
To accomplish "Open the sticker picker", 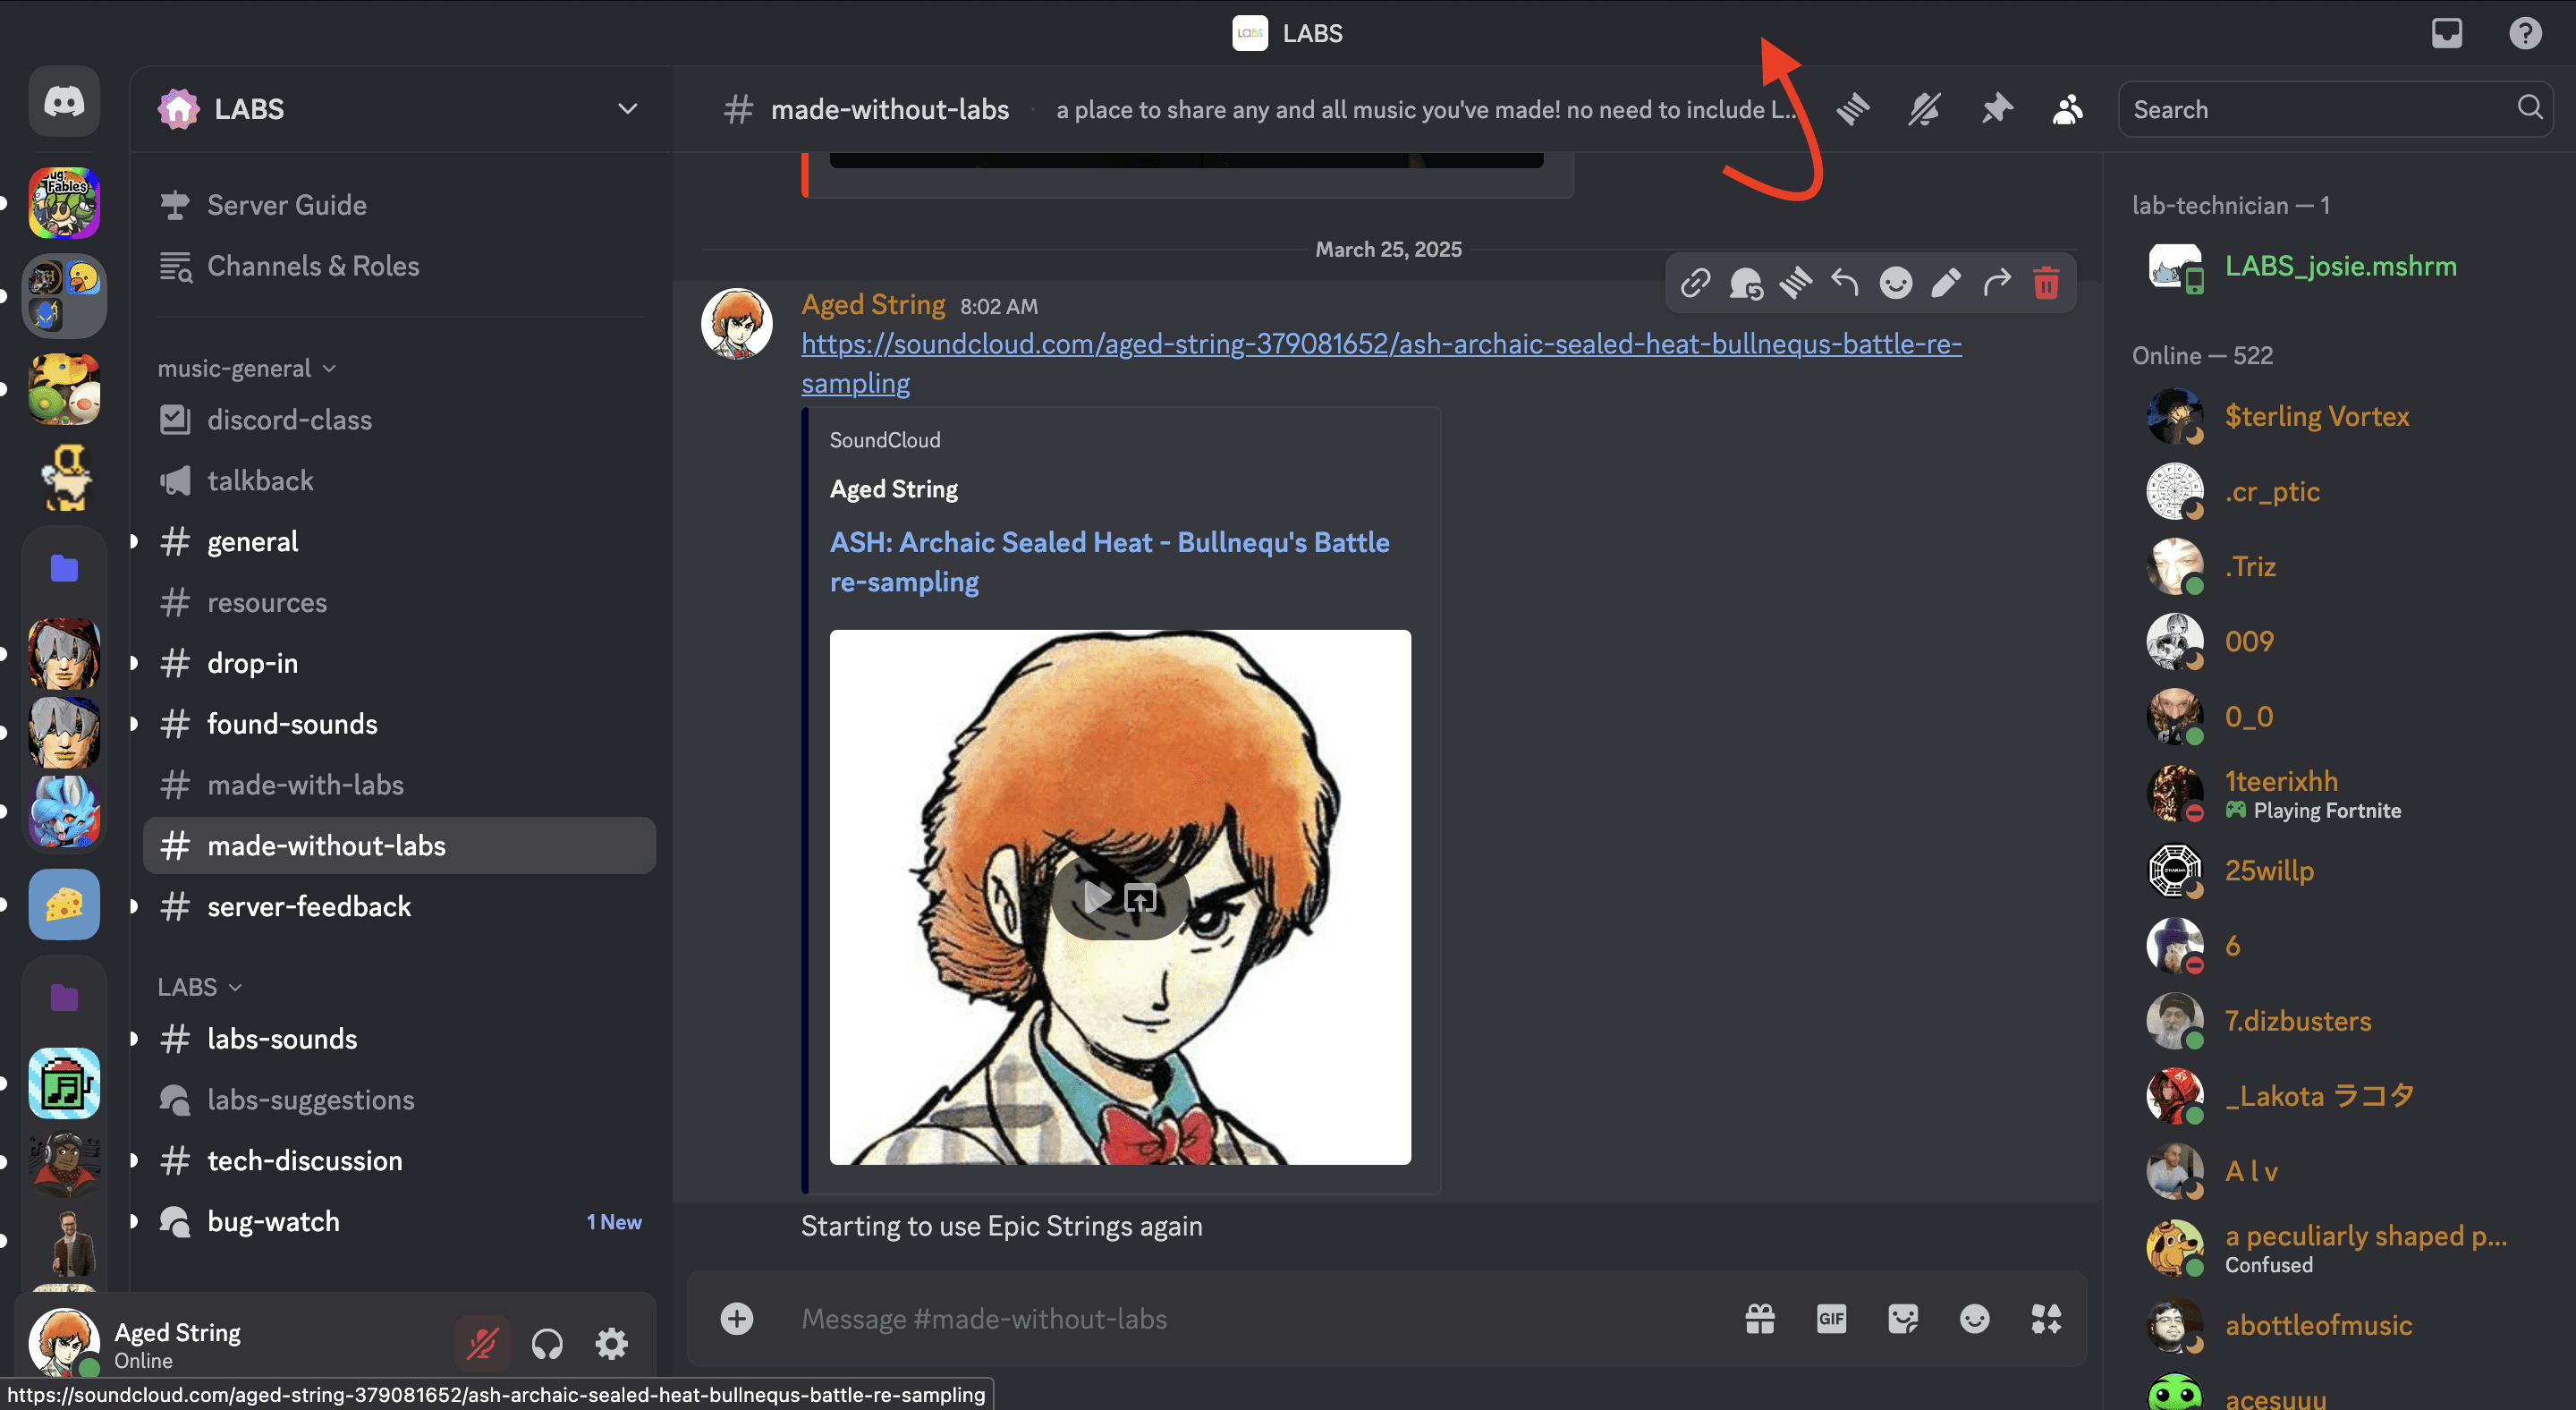I will (x=1903, y=1319).
